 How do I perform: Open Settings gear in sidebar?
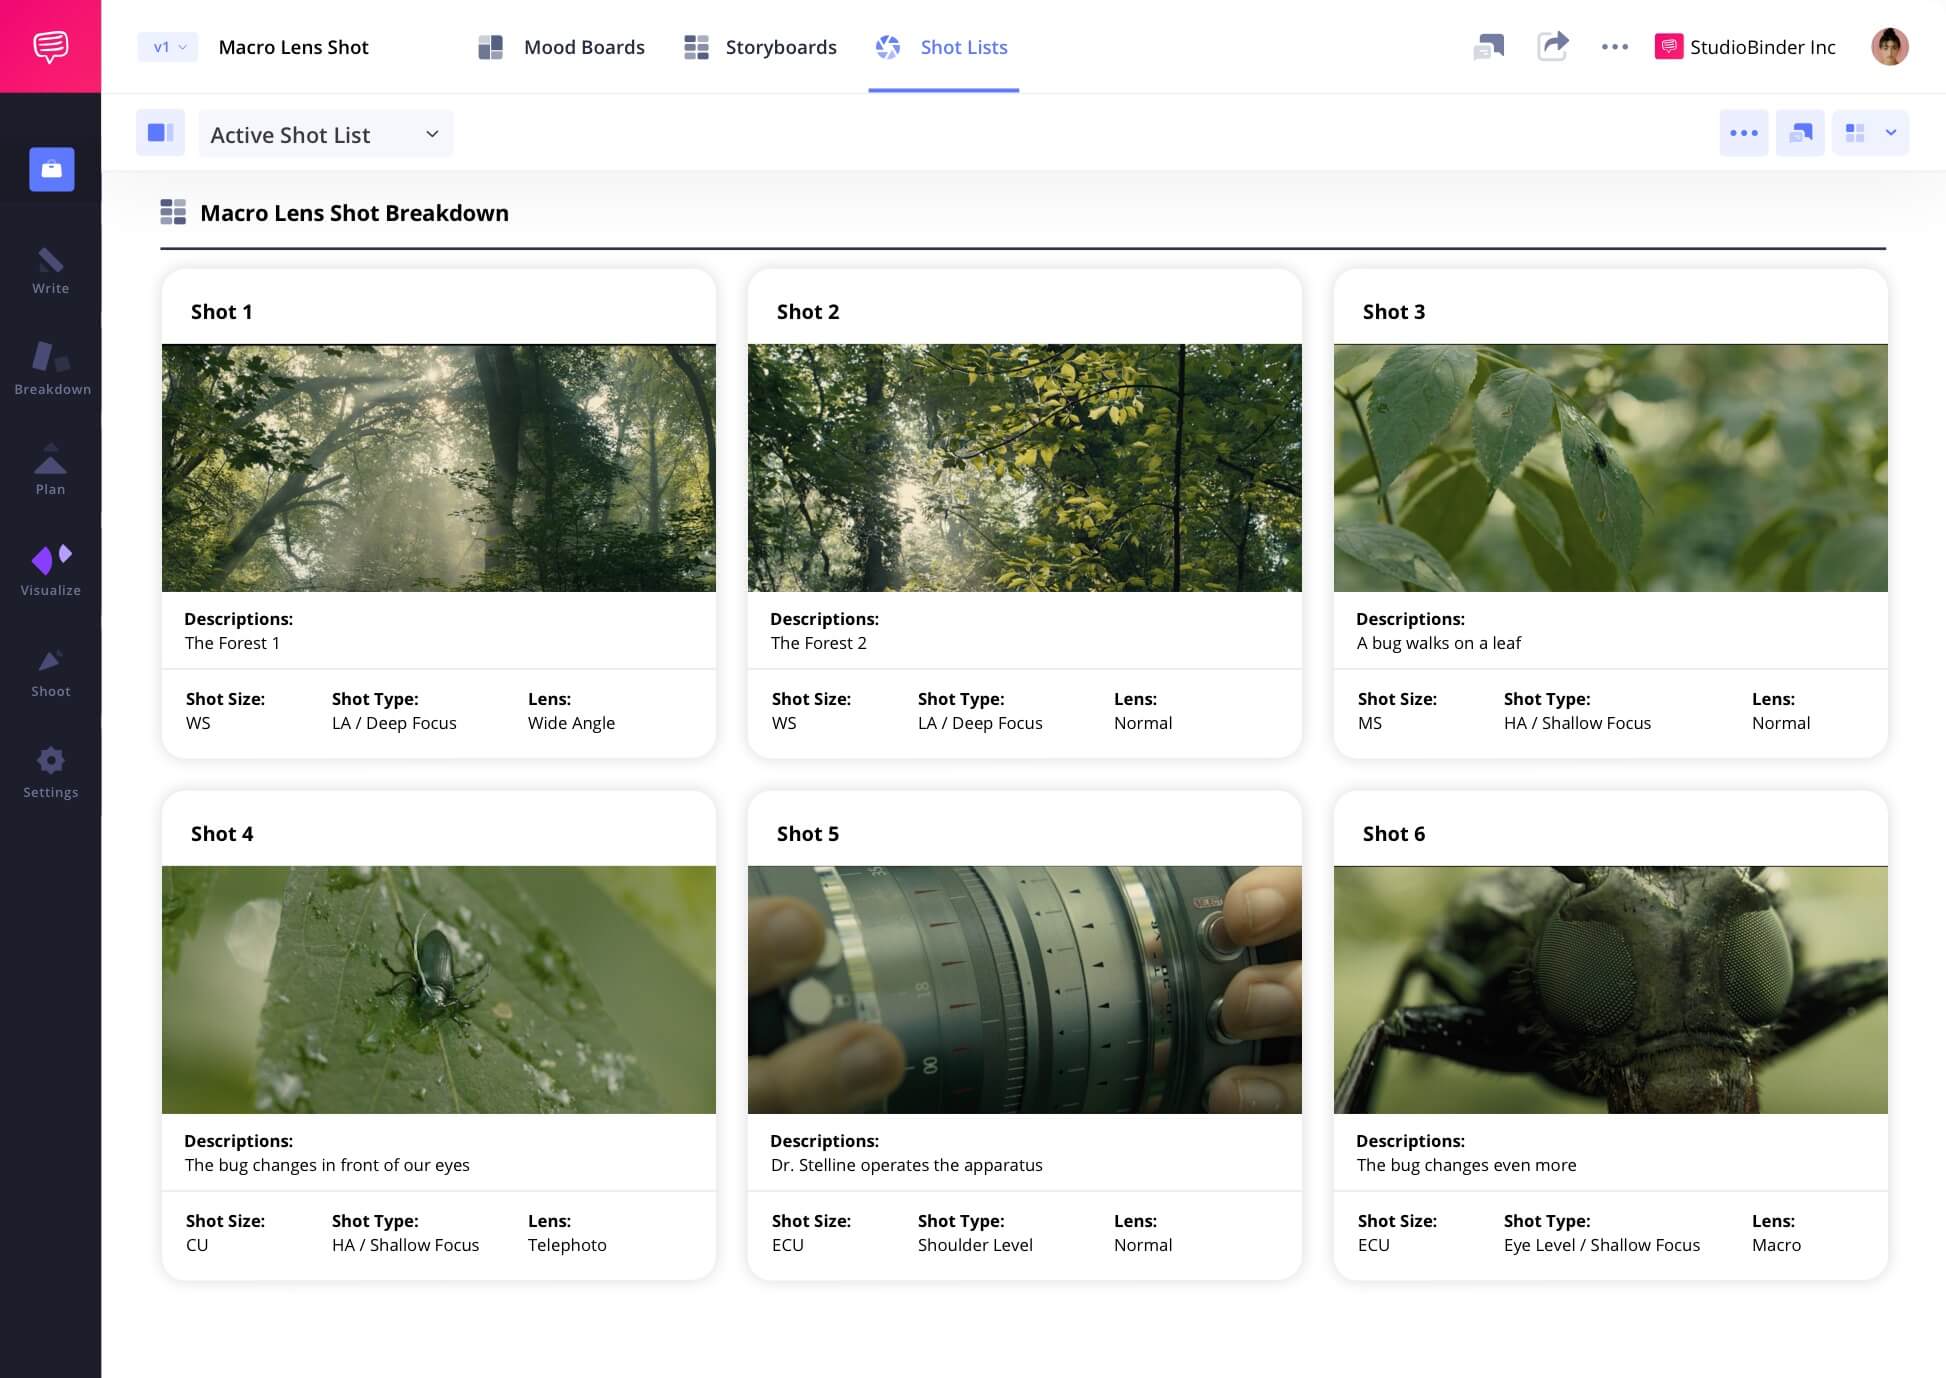coord(50,773)
